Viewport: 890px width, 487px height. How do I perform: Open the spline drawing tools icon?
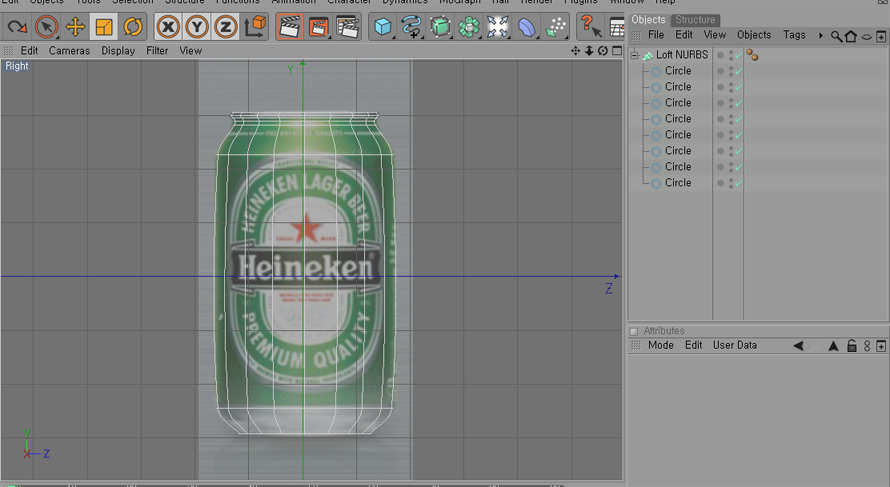[411, 27]
